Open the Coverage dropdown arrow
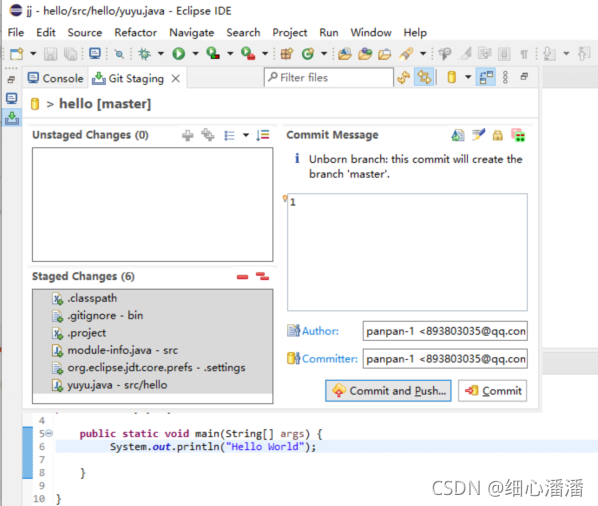This screenshot has height=506, width=598. [x=230, y=54]
